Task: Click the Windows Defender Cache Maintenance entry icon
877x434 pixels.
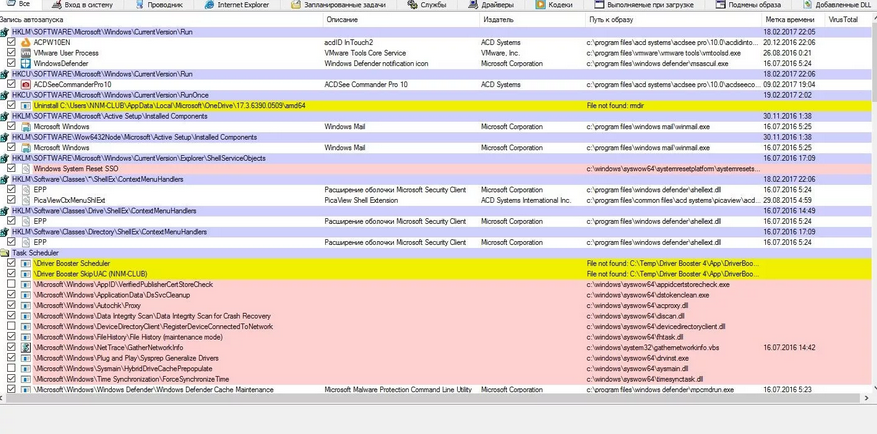Action: (25, 389)
